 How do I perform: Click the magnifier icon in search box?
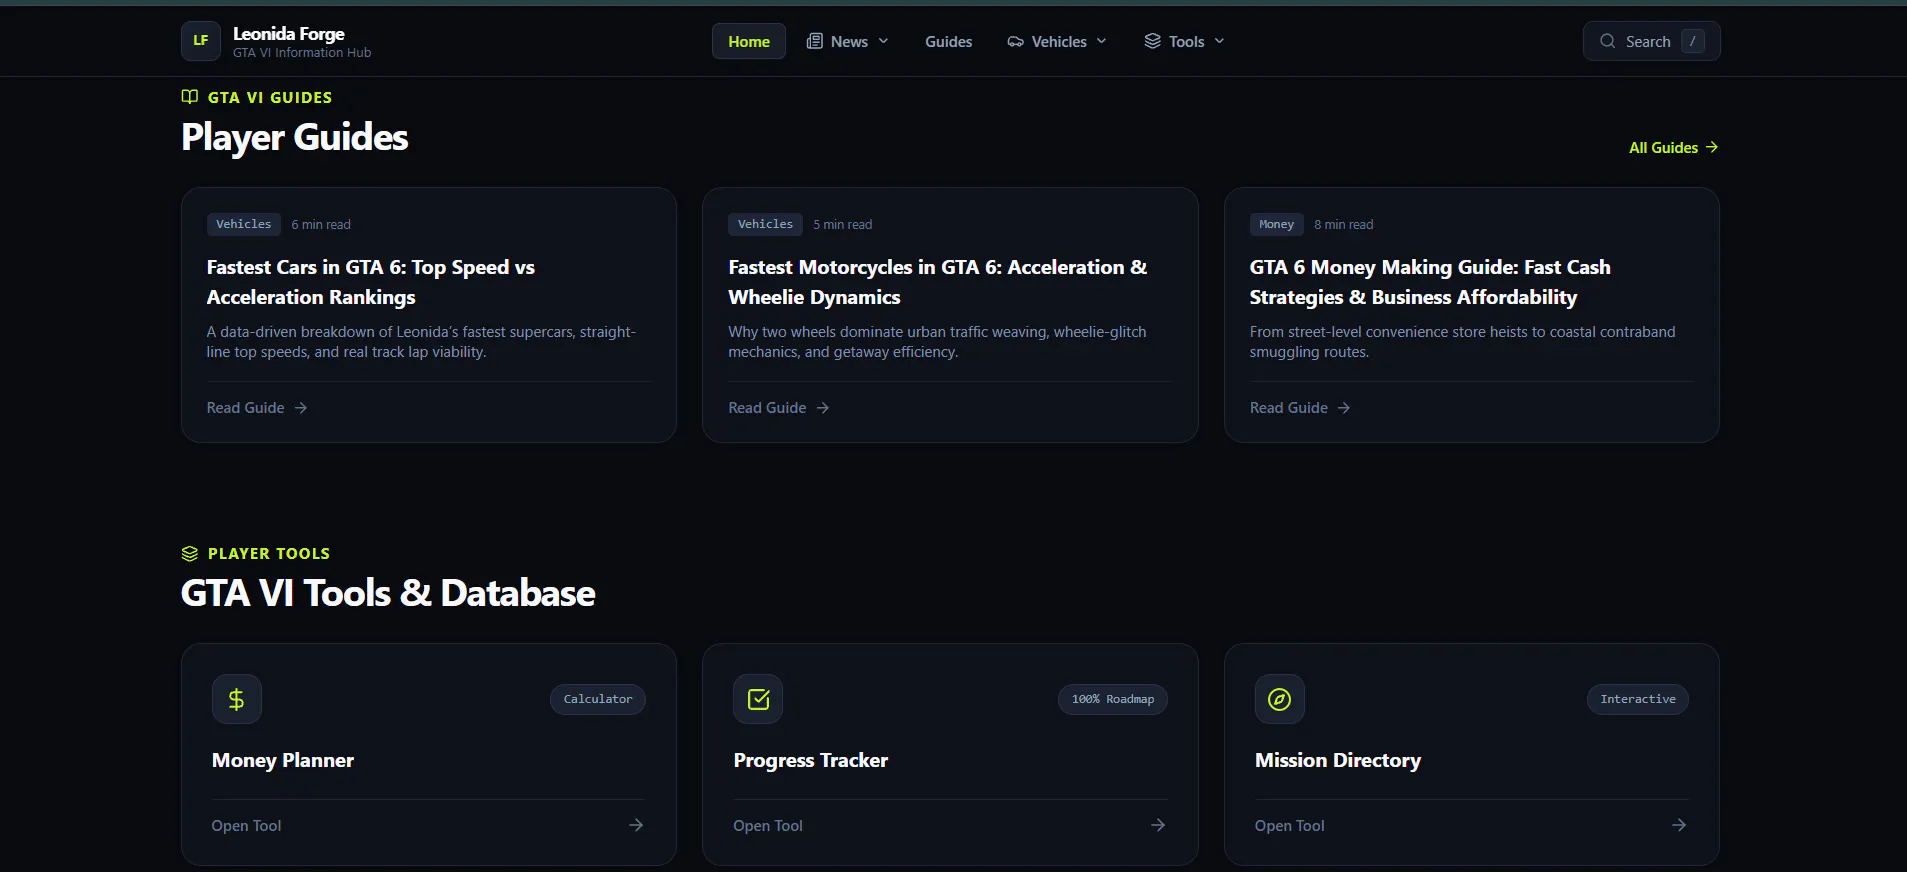click(x=1608, y=41)
